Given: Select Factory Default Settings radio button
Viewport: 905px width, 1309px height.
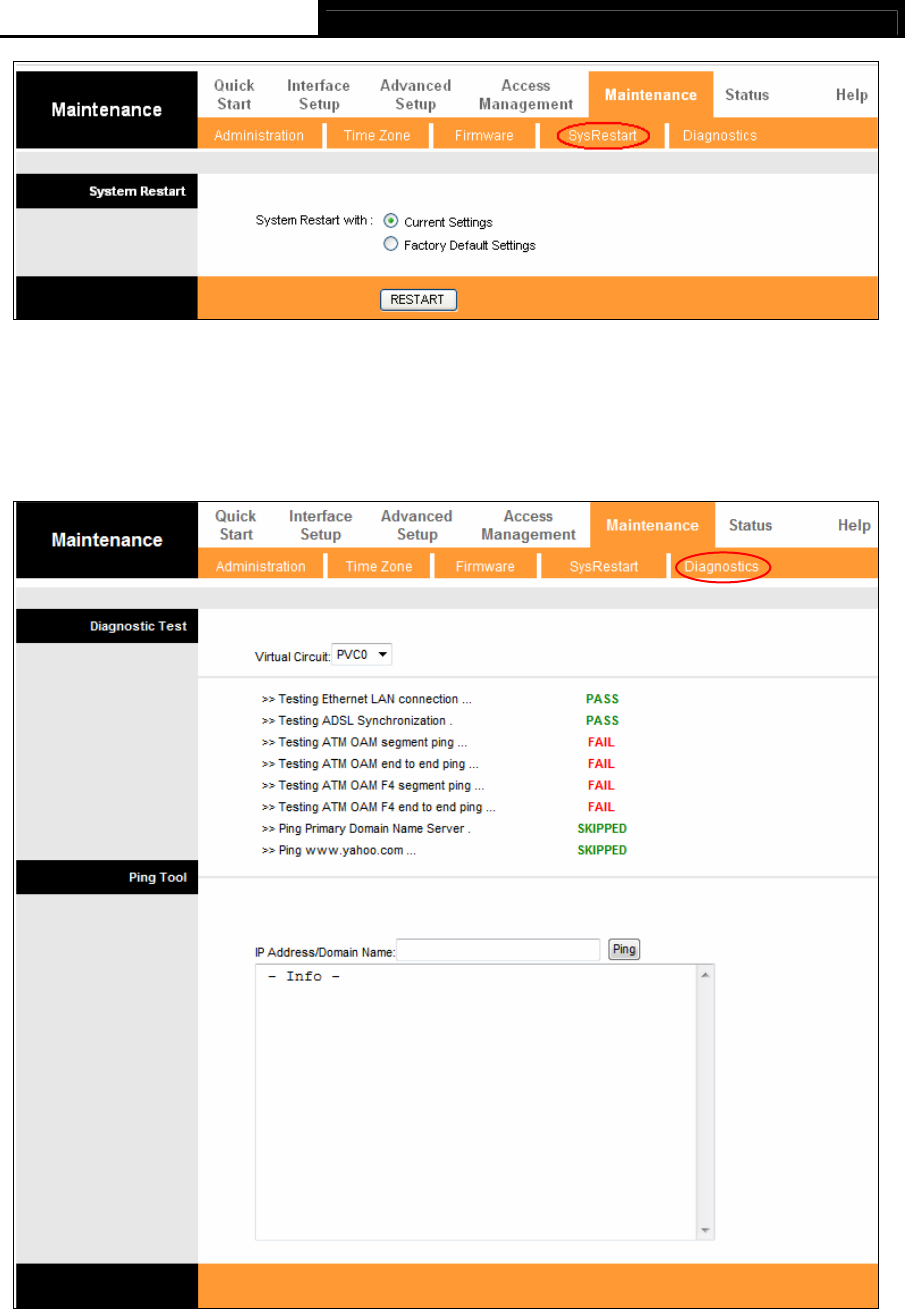Looking at the screenshot, I should (391, 245).
